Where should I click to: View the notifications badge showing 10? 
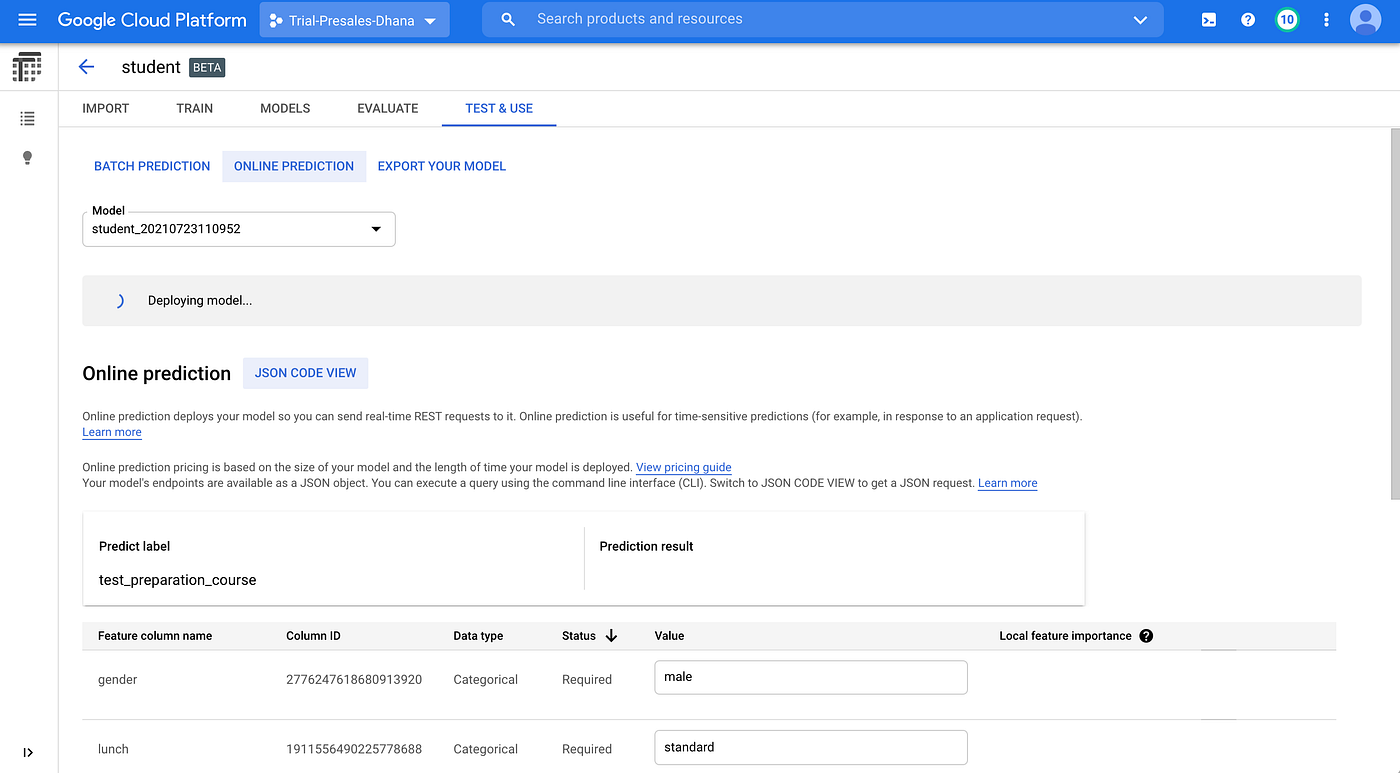point(1286,19)
